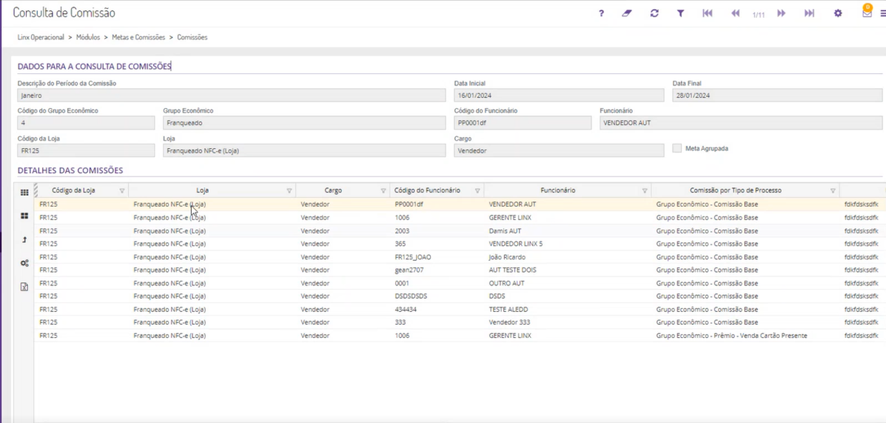Jump to the first record

click(x=708, y=14)
